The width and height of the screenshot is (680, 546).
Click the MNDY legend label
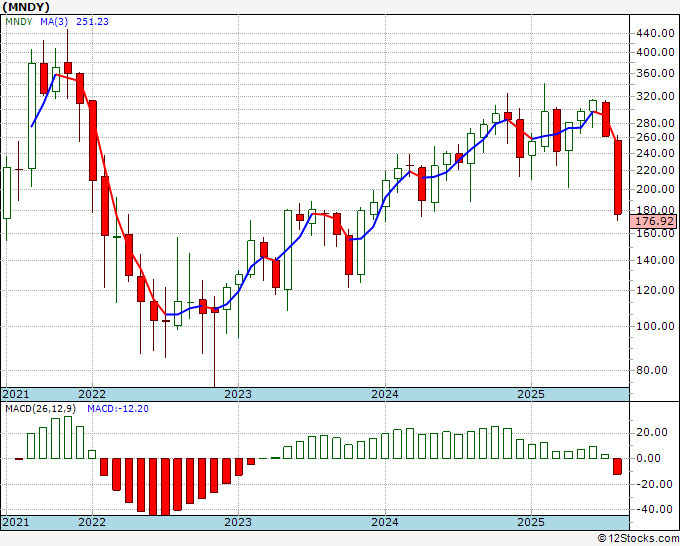pos(19,21)
